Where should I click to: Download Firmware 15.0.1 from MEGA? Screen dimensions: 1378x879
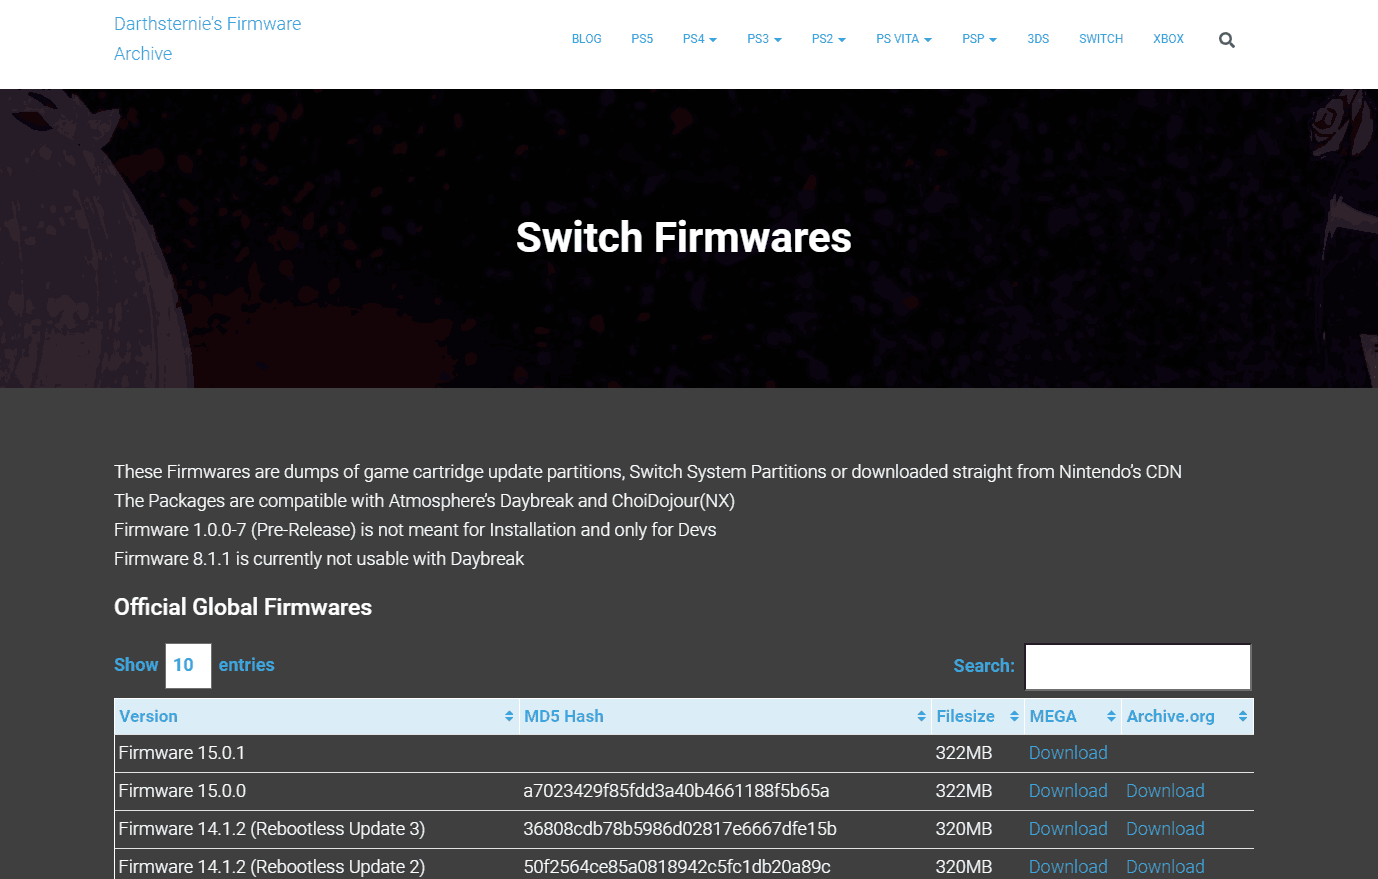click(x=1068, y=753)
